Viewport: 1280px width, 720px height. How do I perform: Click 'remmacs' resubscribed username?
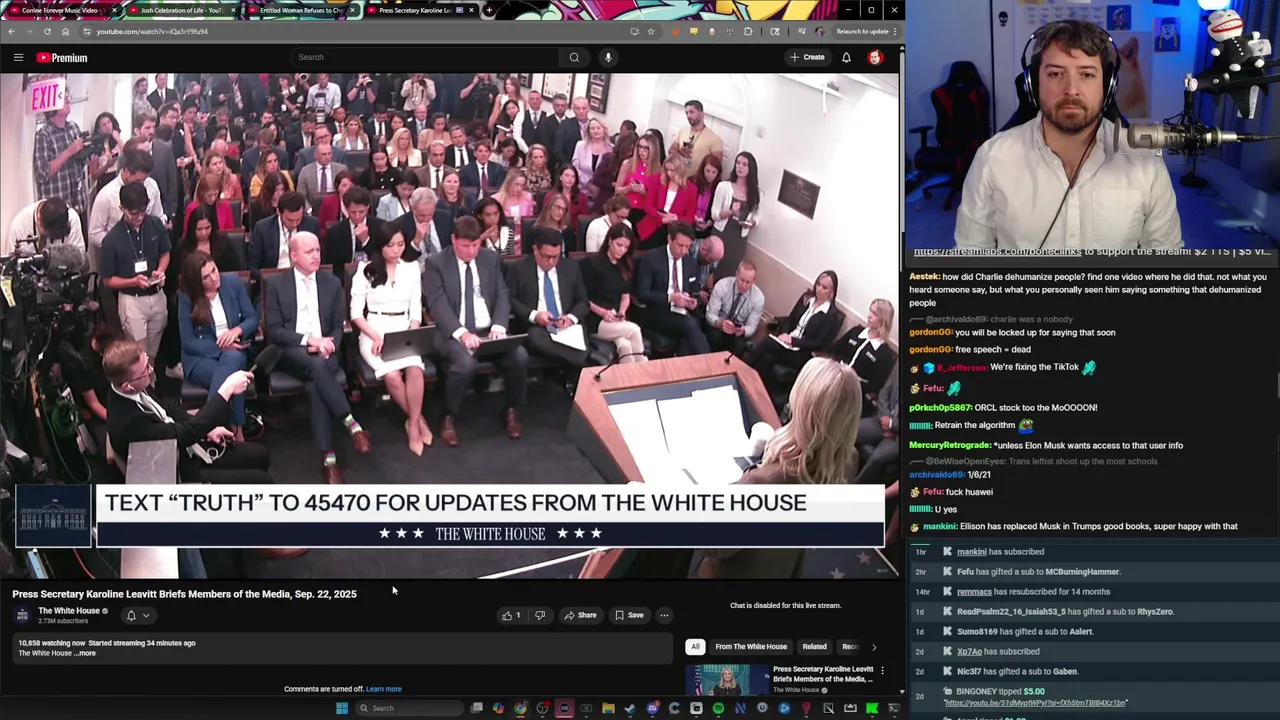pyautogui.click(x=974, y=592)
